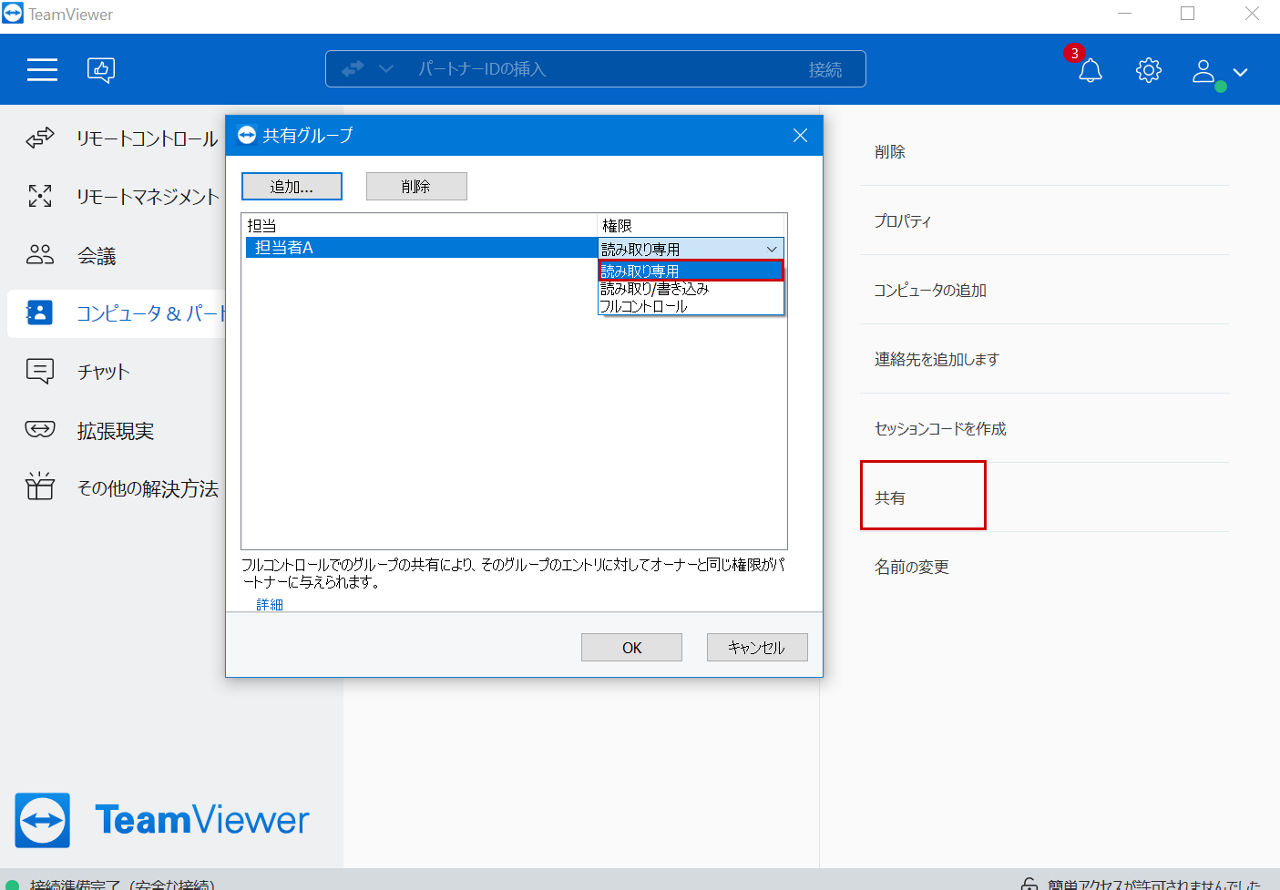Choose 読み取り/書き込み from the permission list
The width and height of the screenshot is (1280, 890).
(691, 289)
